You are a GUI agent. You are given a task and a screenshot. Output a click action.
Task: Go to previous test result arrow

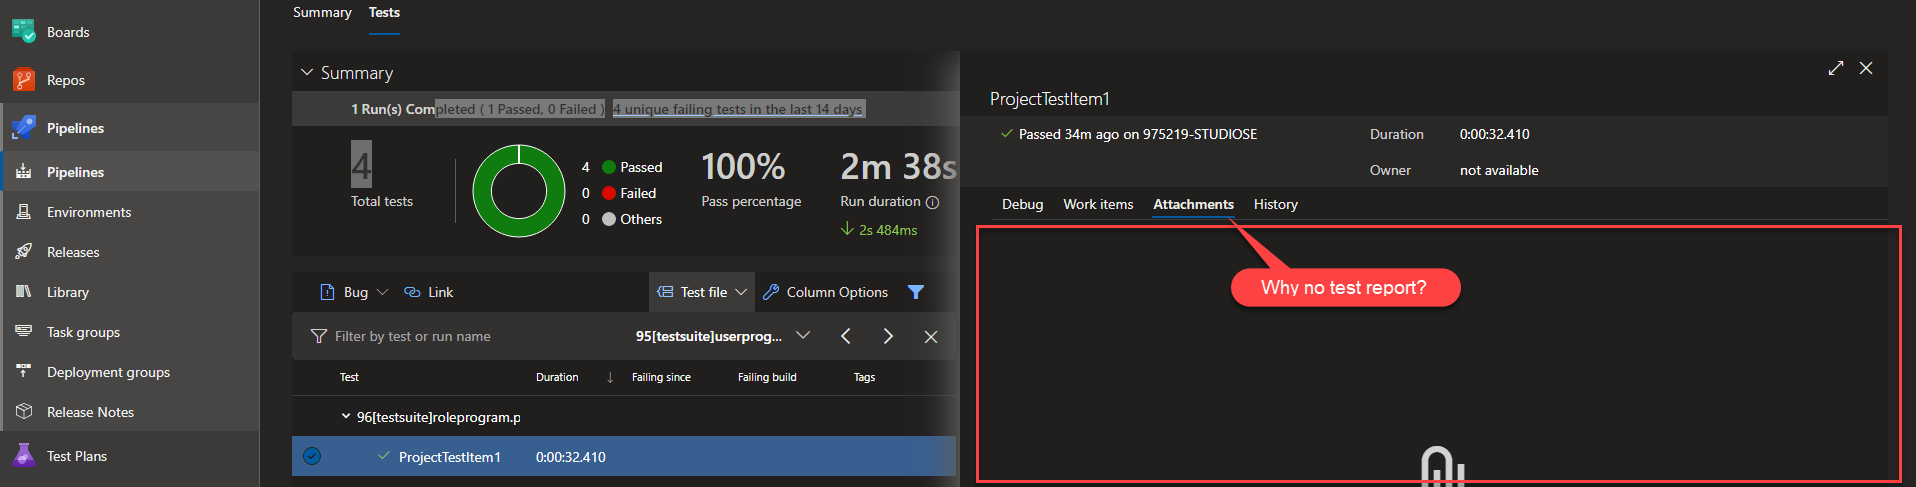[x=846, y=336]
